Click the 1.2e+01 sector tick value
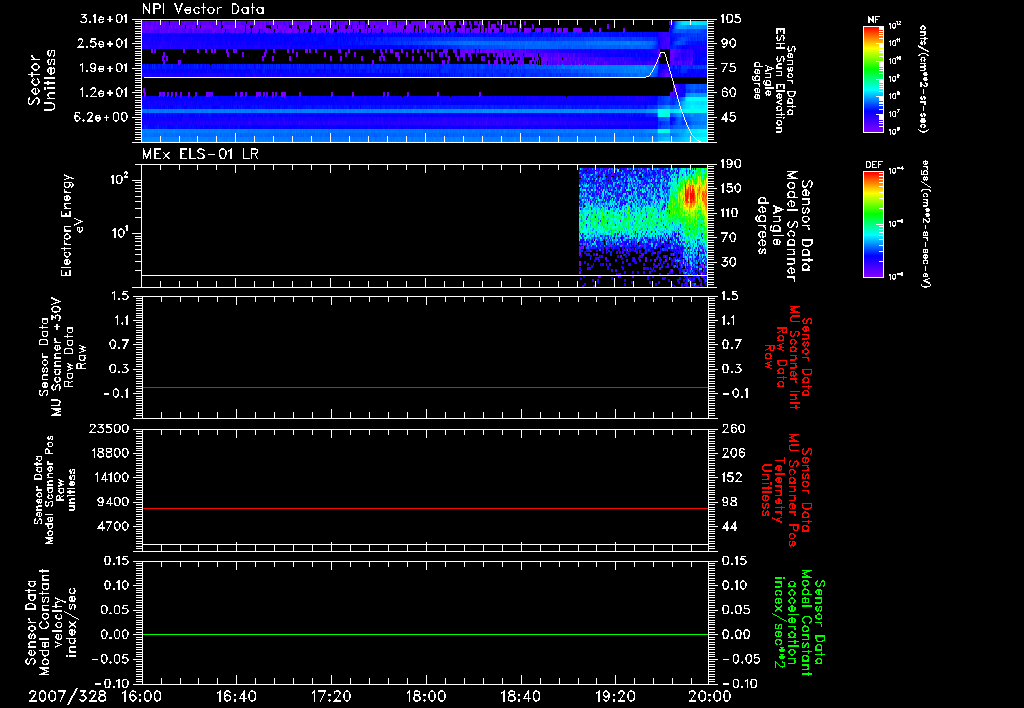Viewport: 1024px width, 708px height. click(104, 93)
